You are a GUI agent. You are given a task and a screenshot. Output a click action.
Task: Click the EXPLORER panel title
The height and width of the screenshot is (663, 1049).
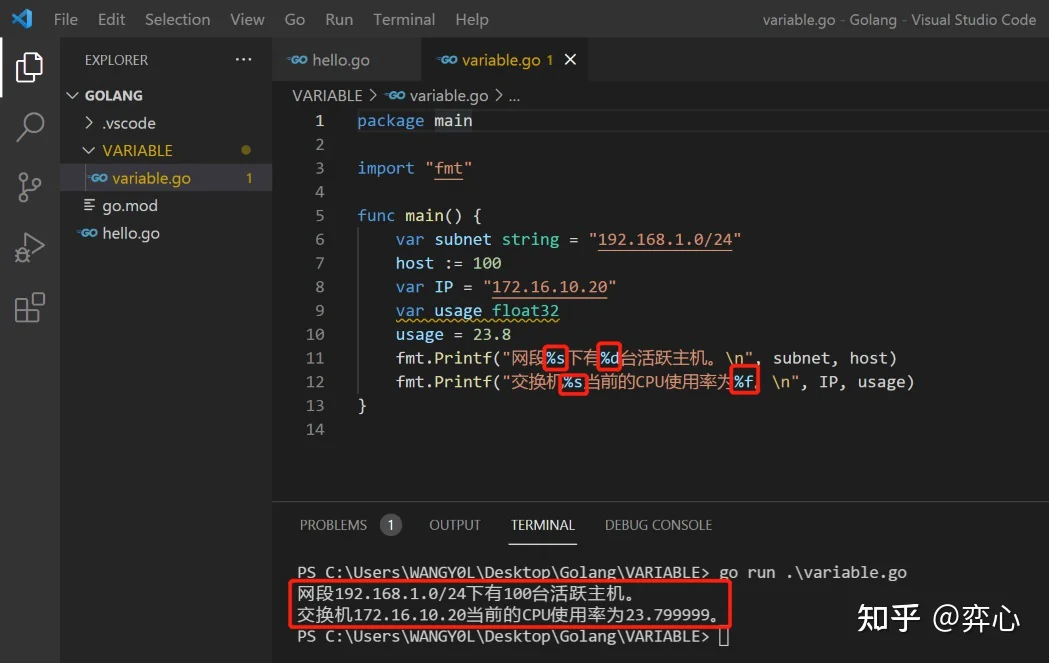click(x=116, y=60)
